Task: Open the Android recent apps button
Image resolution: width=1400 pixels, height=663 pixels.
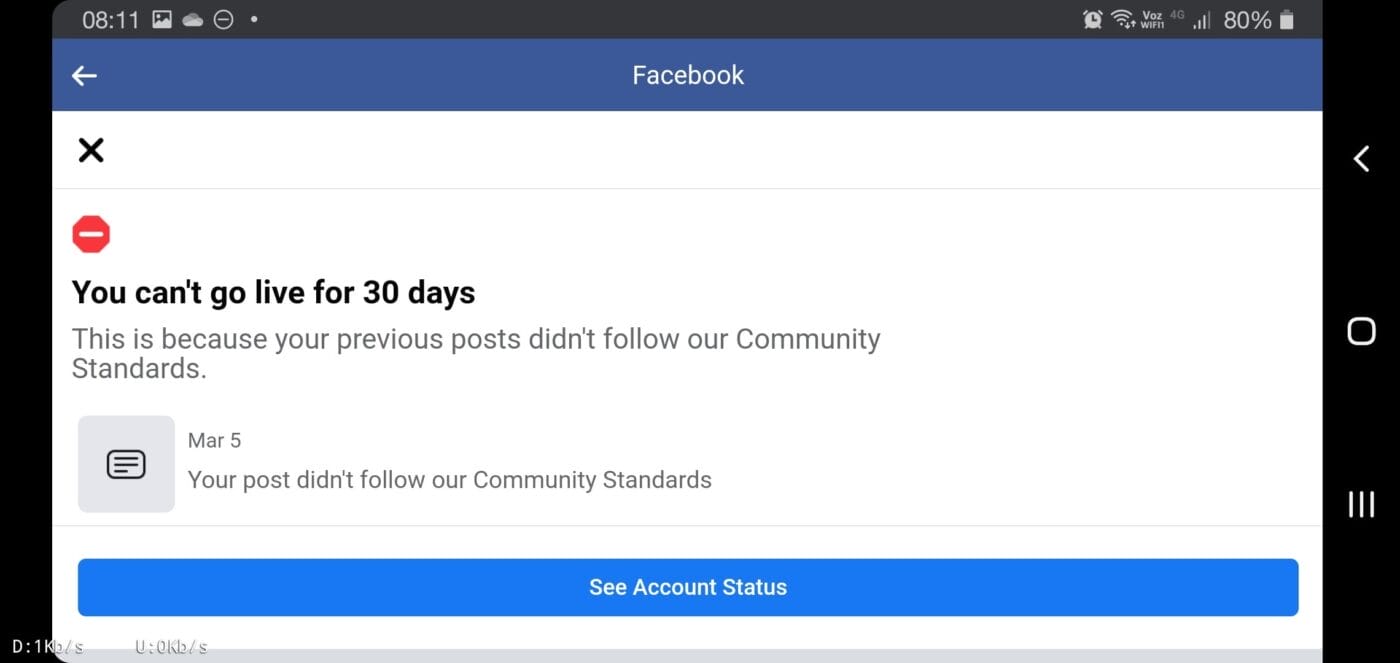Action: coord(1361,504)
